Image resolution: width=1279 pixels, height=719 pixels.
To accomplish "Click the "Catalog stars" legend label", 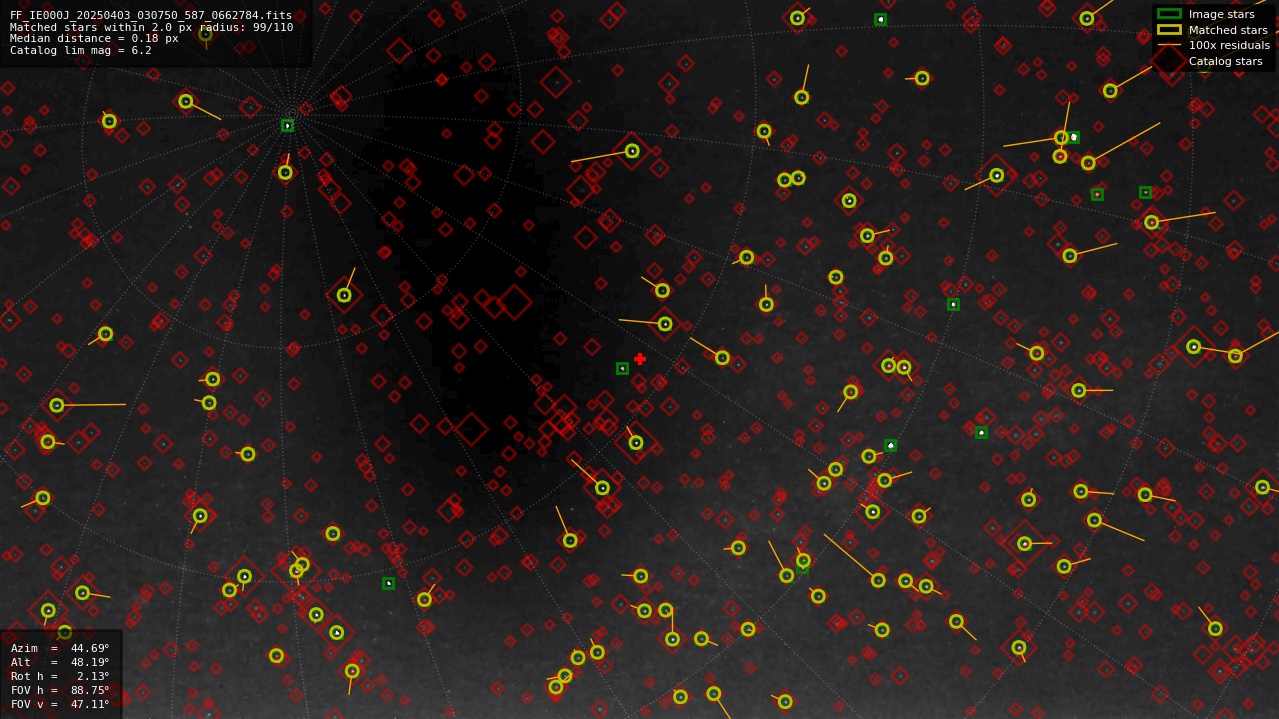I will pyautogui.click(x=1225, y=61).
